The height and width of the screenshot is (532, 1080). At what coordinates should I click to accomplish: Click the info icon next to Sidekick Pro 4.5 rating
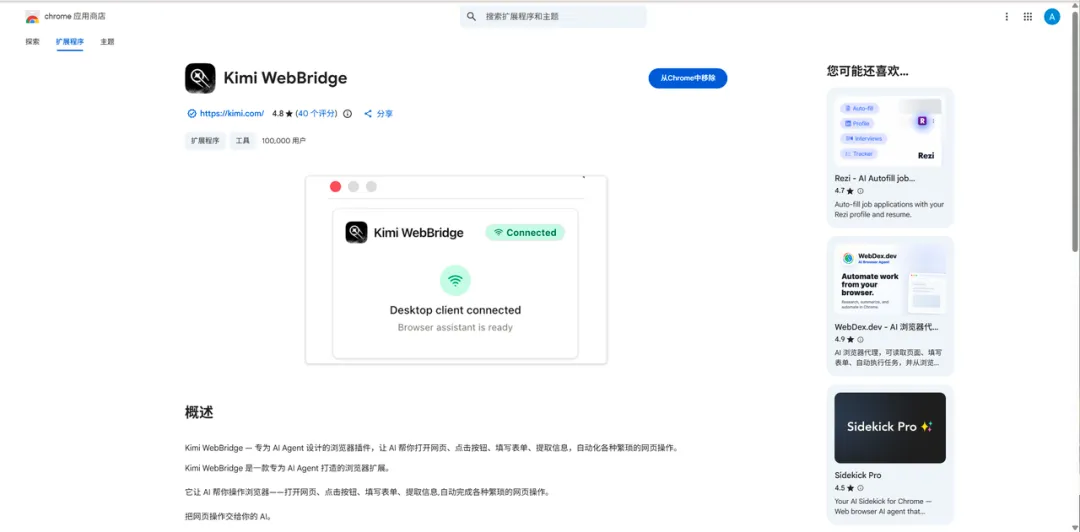(860, 488)
